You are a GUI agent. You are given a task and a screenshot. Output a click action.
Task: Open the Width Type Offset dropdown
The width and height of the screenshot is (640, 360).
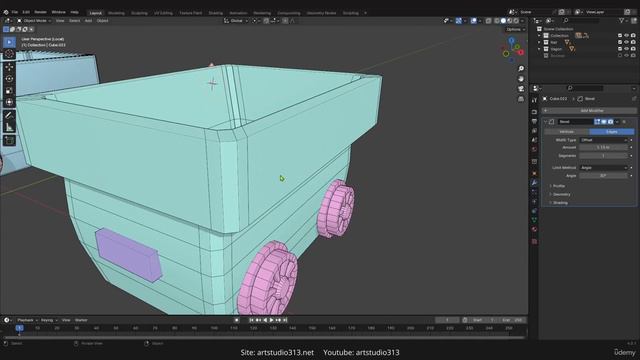[x=603, y=140]
